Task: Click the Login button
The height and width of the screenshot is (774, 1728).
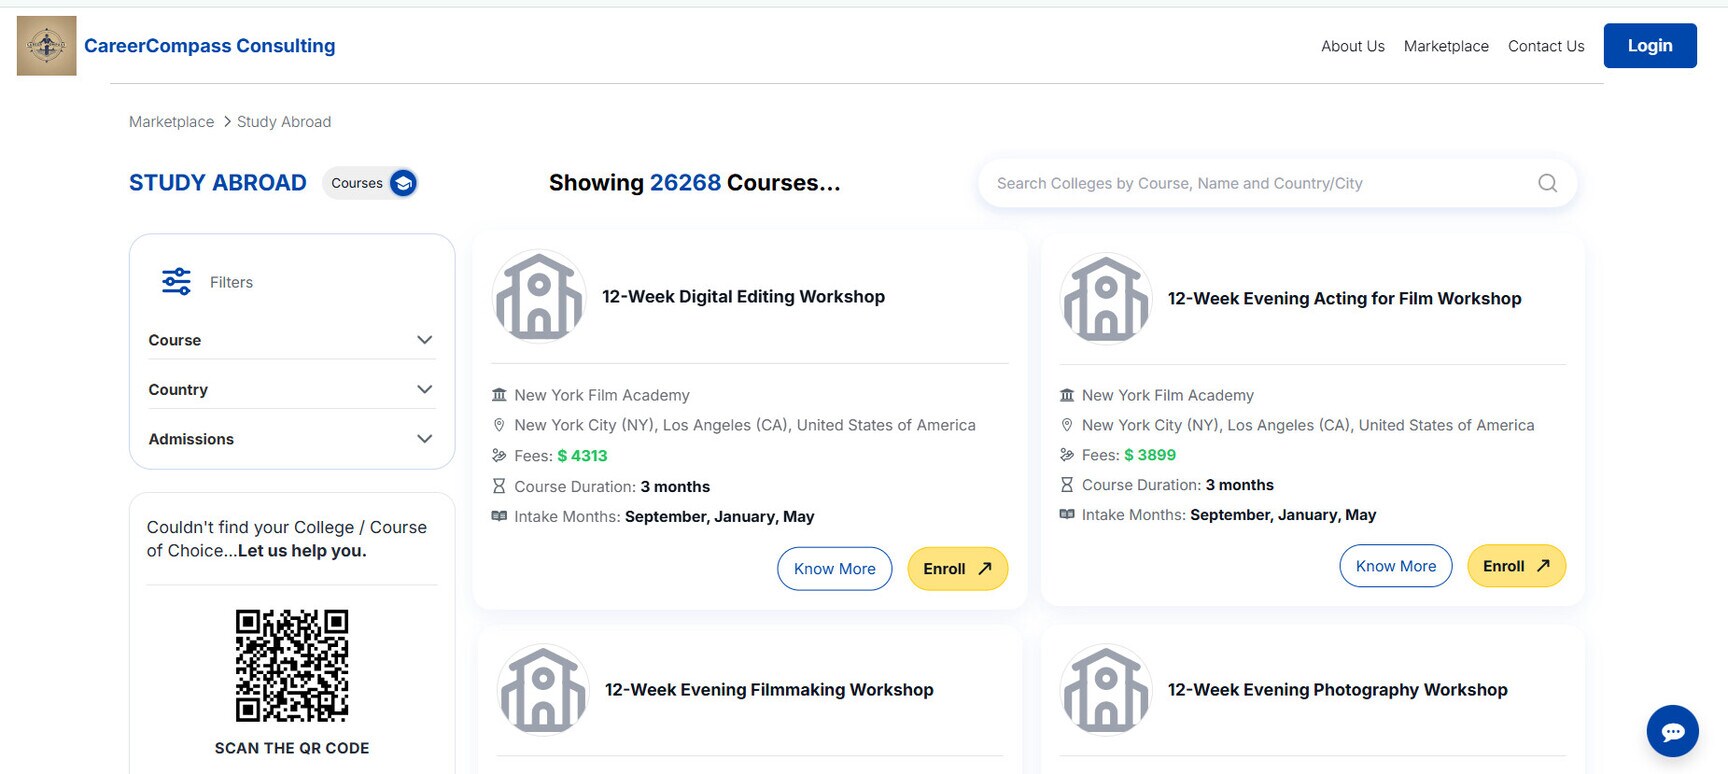Action: coord(1650,46)
